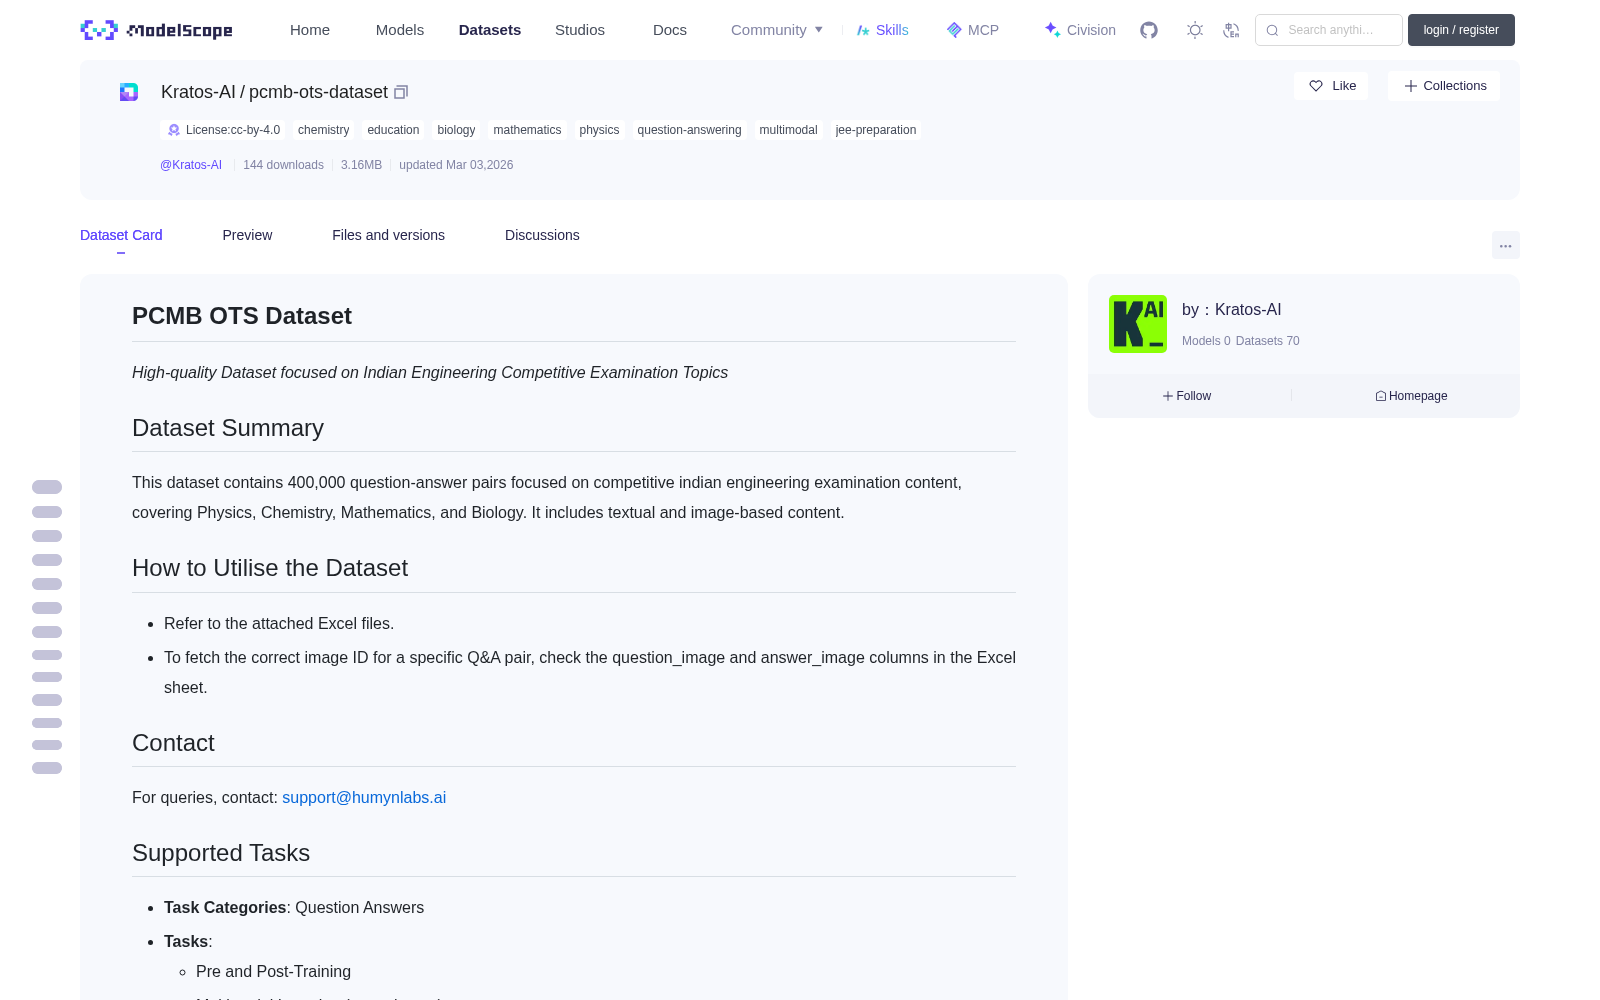
Task: Switch language with the translate icon
Action: [x=1232, y=30]
